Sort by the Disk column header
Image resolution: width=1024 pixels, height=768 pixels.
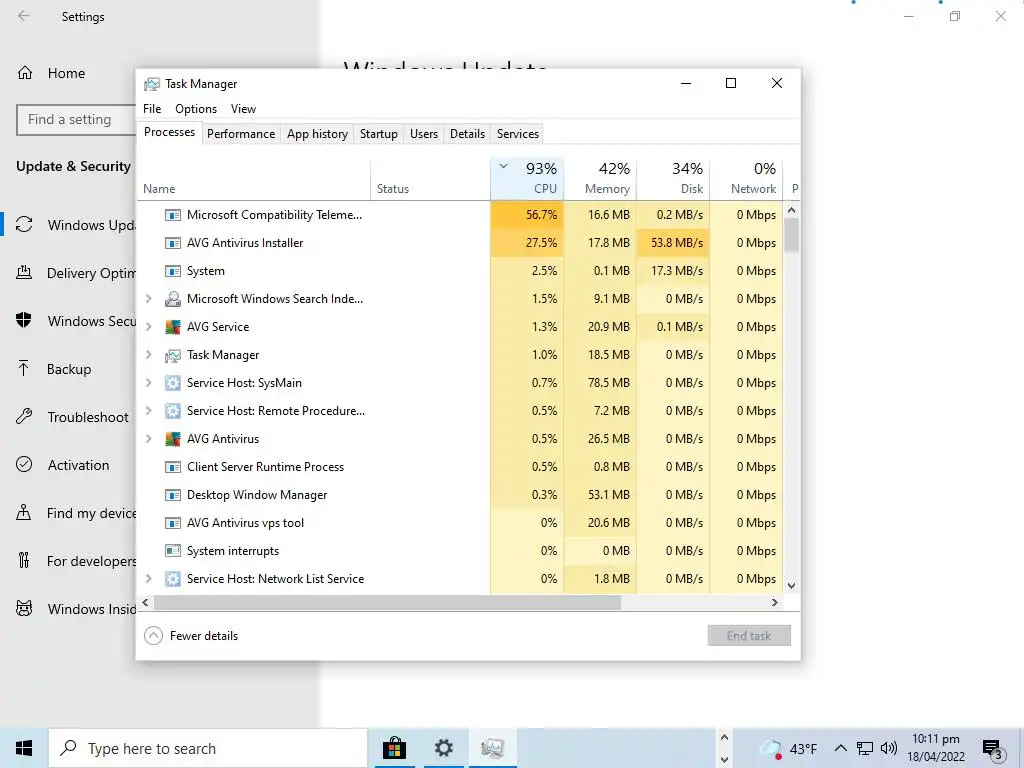[x=673, y=178]
